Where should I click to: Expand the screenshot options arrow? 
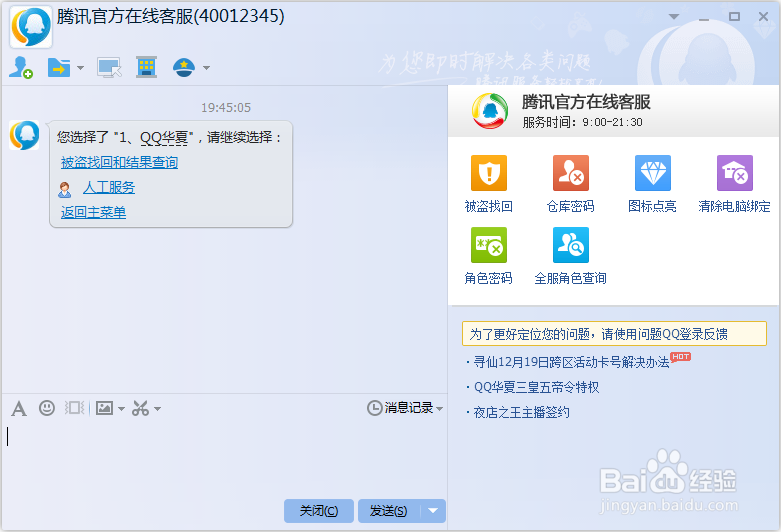(157, 409)
